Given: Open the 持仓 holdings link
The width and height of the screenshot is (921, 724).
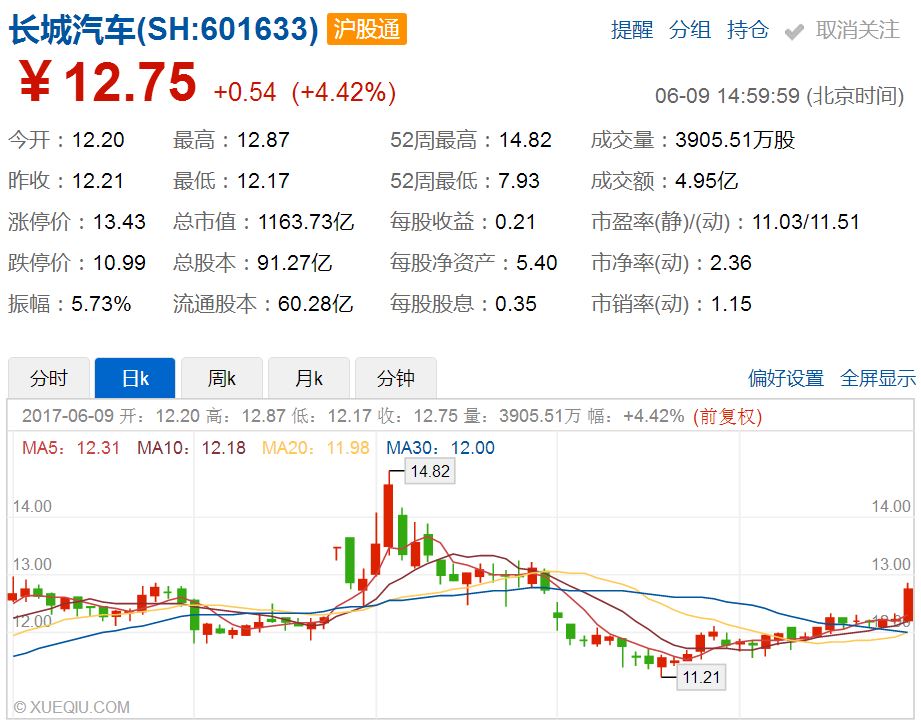Looking at the screenshot, I should click(x=747, y=29).
